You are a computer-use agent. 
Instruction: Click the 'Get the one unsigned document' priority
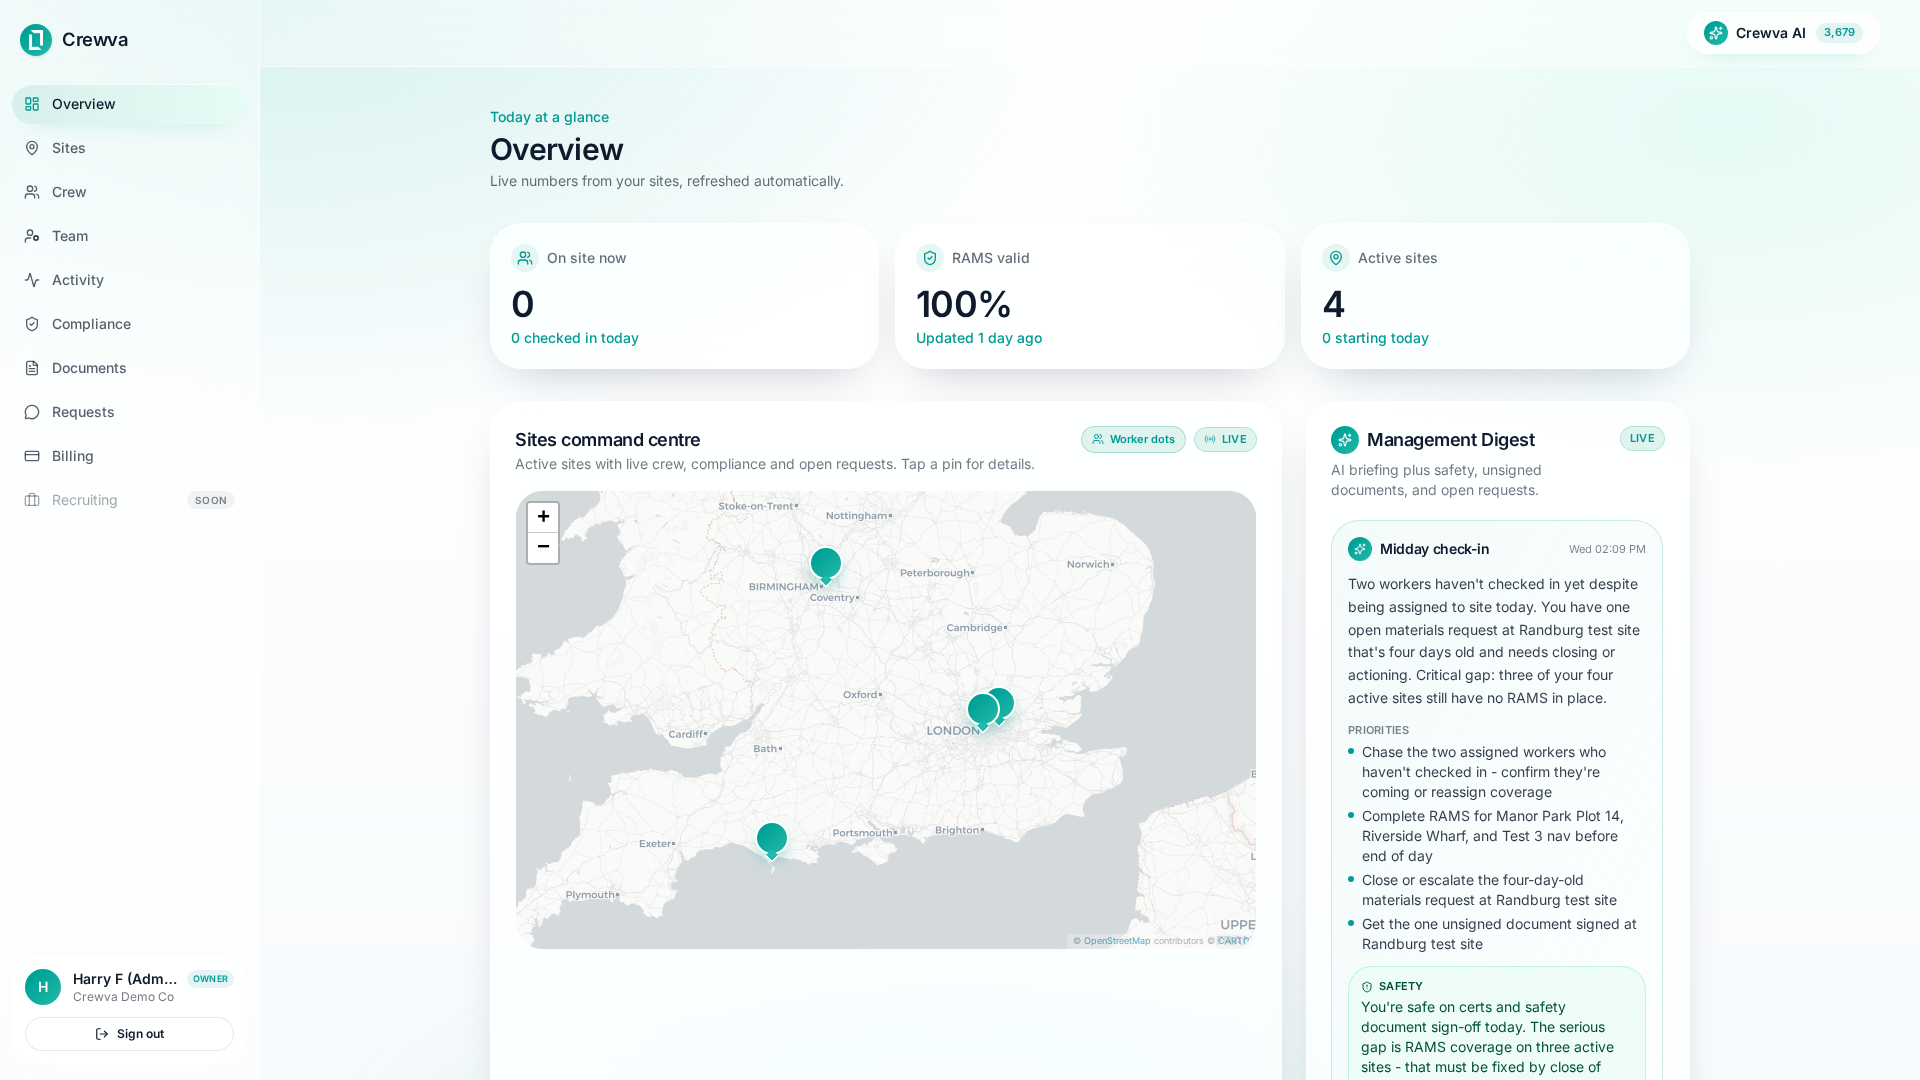point(1499,934)
